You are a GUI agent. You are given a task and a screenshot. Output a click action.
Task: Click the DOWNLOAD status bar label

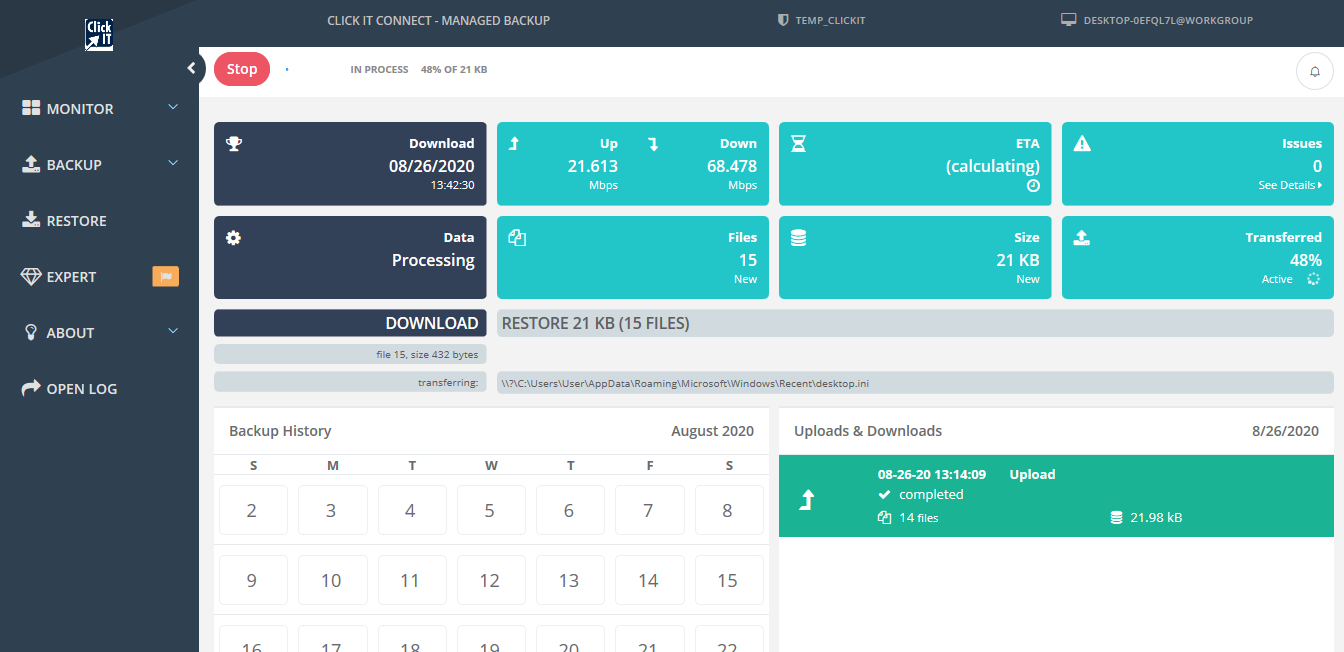350,323
